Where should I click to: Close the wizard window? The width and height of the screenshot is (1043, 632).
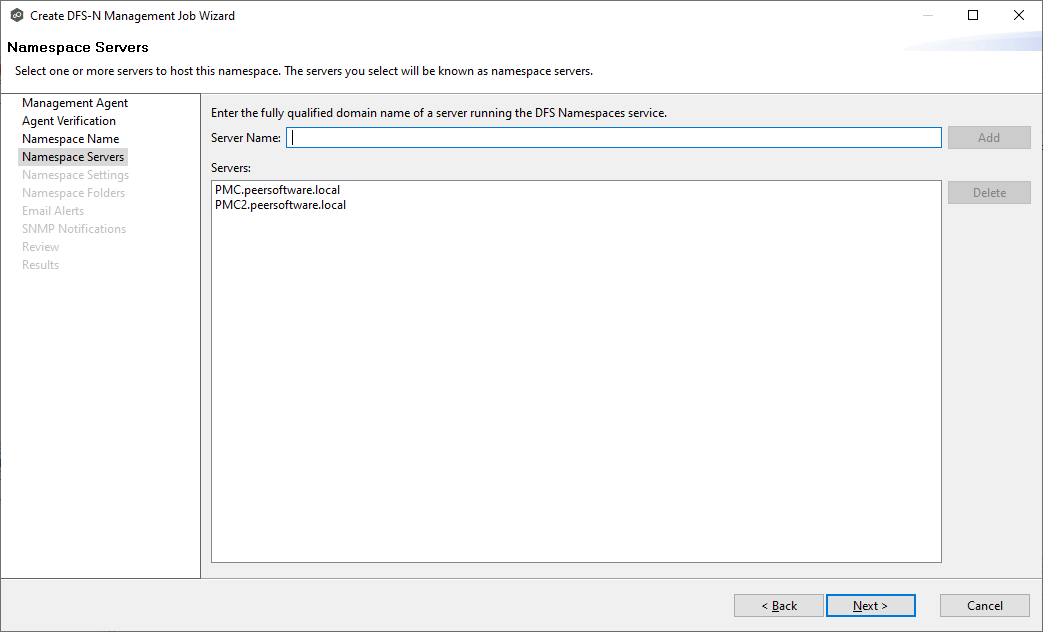point(1018,15)
